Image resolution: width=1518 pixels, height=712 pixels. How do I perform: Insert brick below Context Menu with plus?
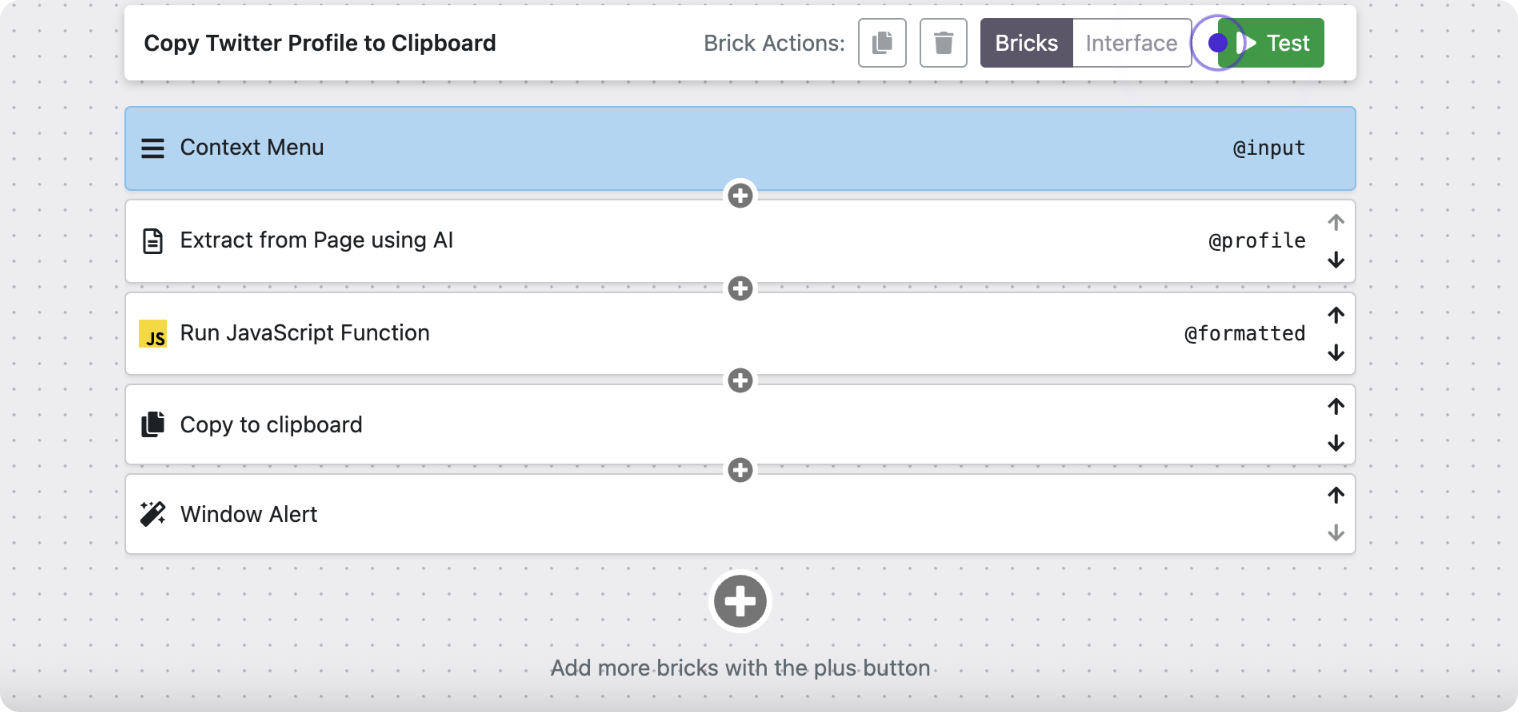click(x=740, y=196)
